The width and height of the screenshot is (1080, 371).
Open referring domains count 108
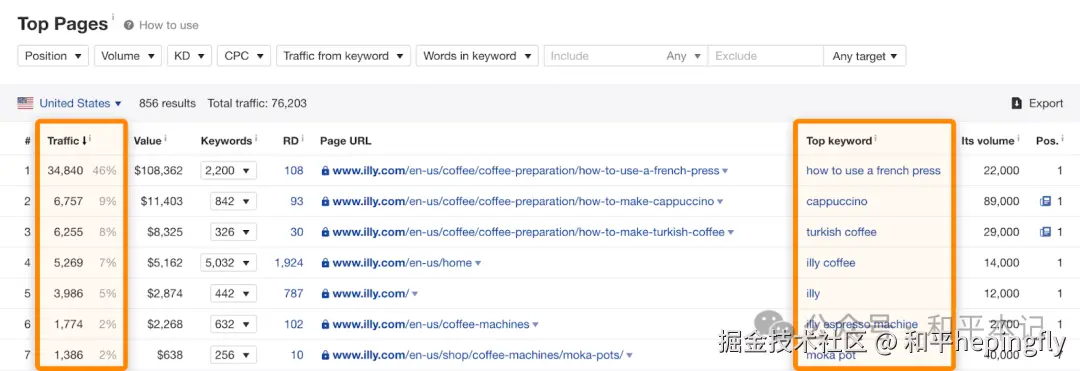(293, 170)
